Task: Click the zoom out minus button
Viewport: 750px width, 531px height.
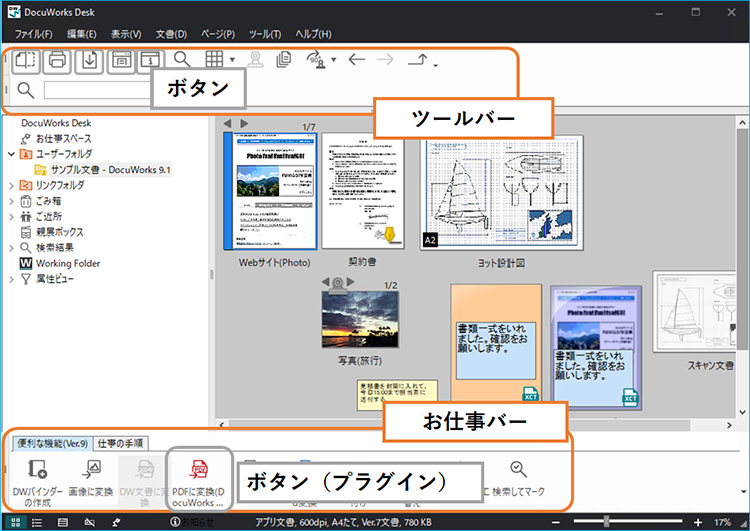Action: (555, 522)
